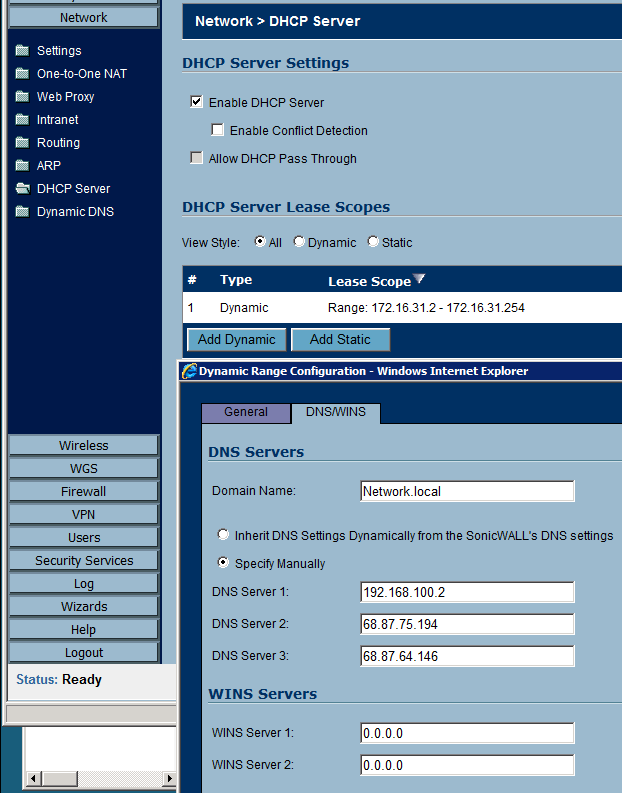Click the Add Static button

coord(340,339)
